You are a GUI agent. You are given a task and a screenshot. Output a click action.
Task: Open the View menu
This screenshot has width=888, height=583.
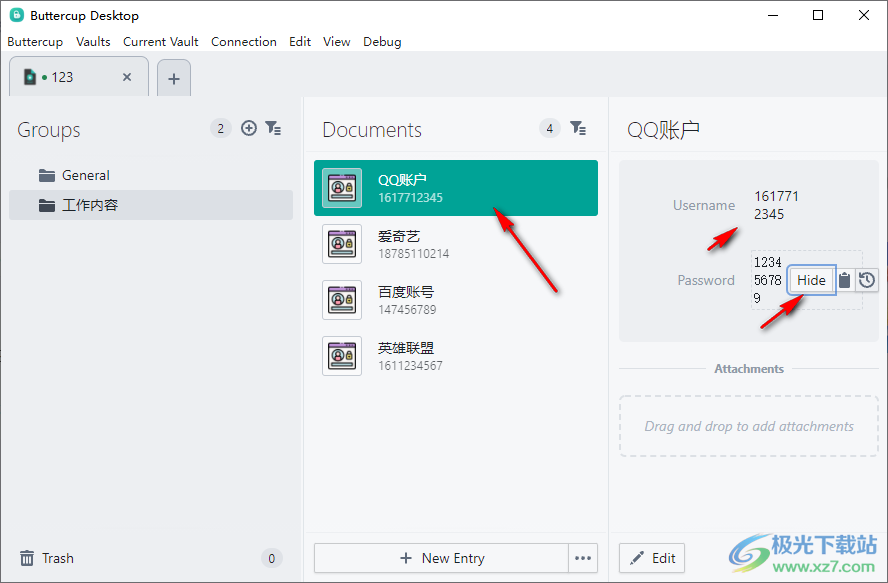[336, 42]
